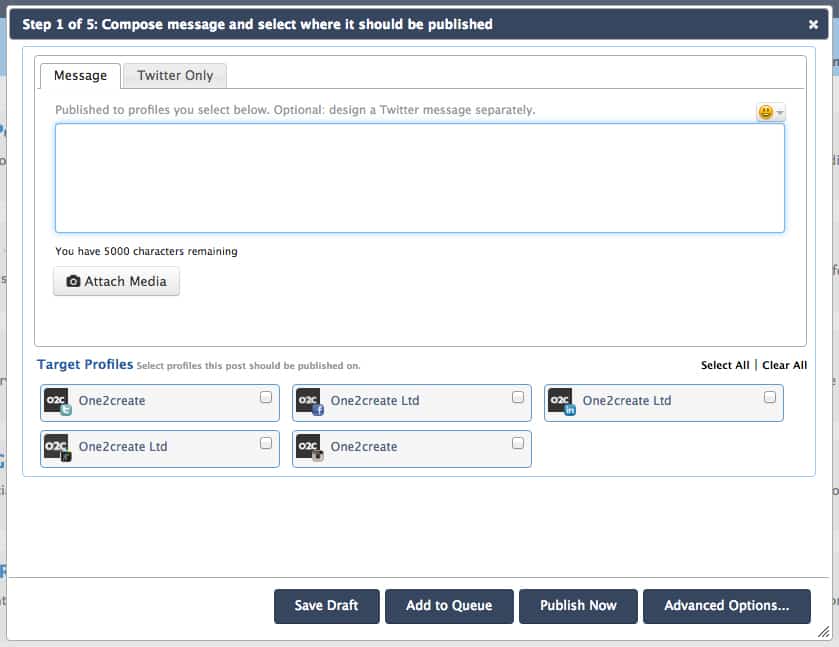This screenshot has height=647, width=839.
Task: Tick the One2create Ltd Facebook checkbox
Action: 518,396
